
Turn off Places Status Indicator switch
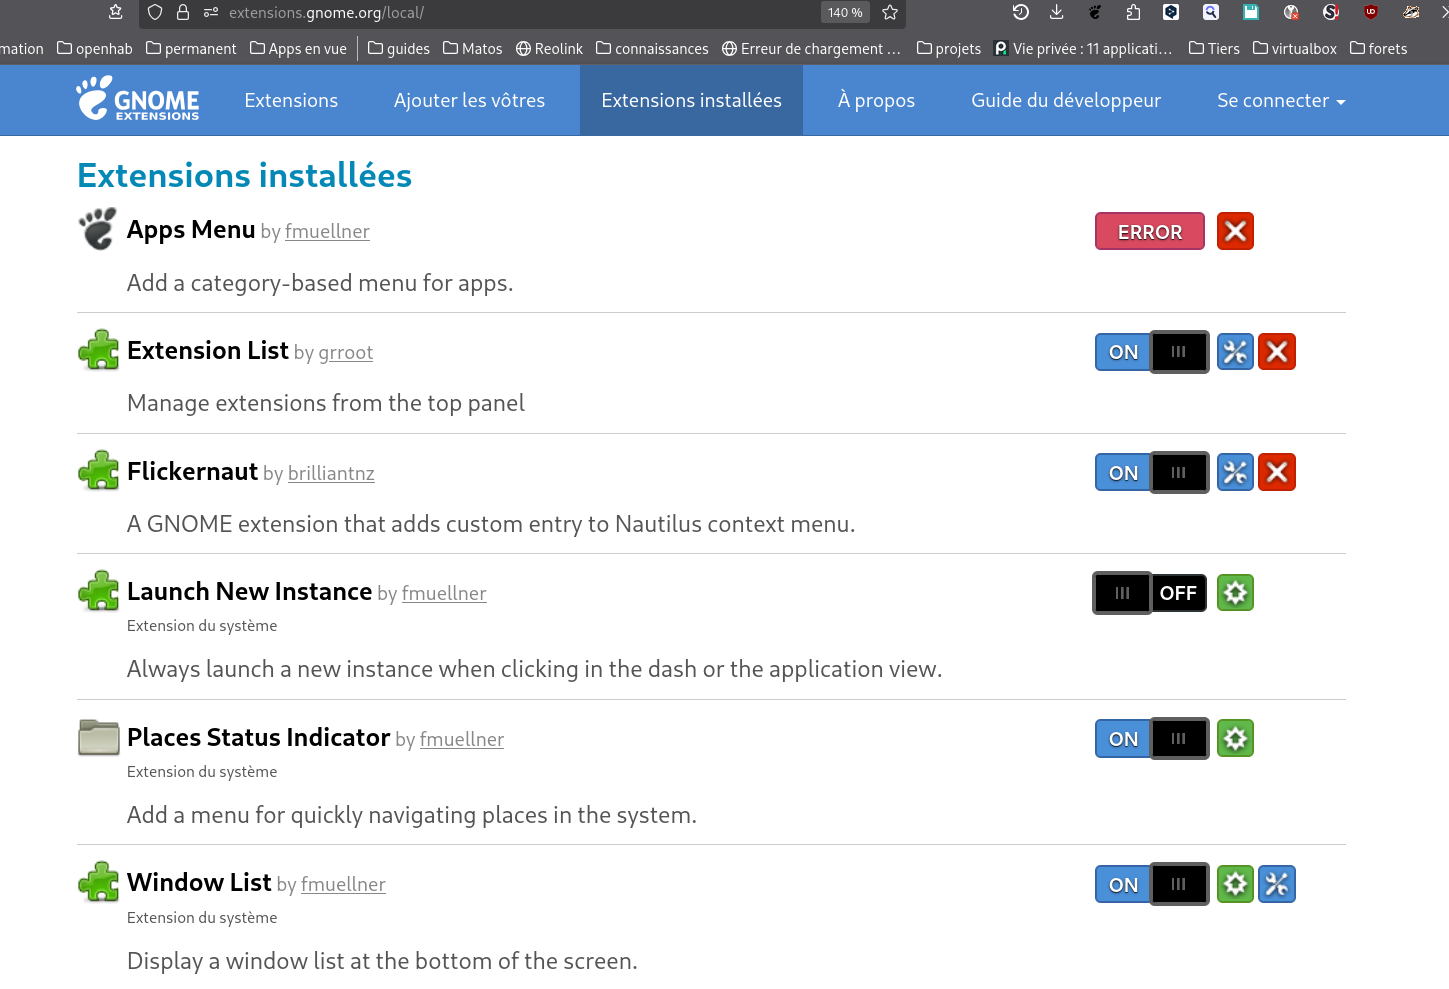pos(1152,739)
